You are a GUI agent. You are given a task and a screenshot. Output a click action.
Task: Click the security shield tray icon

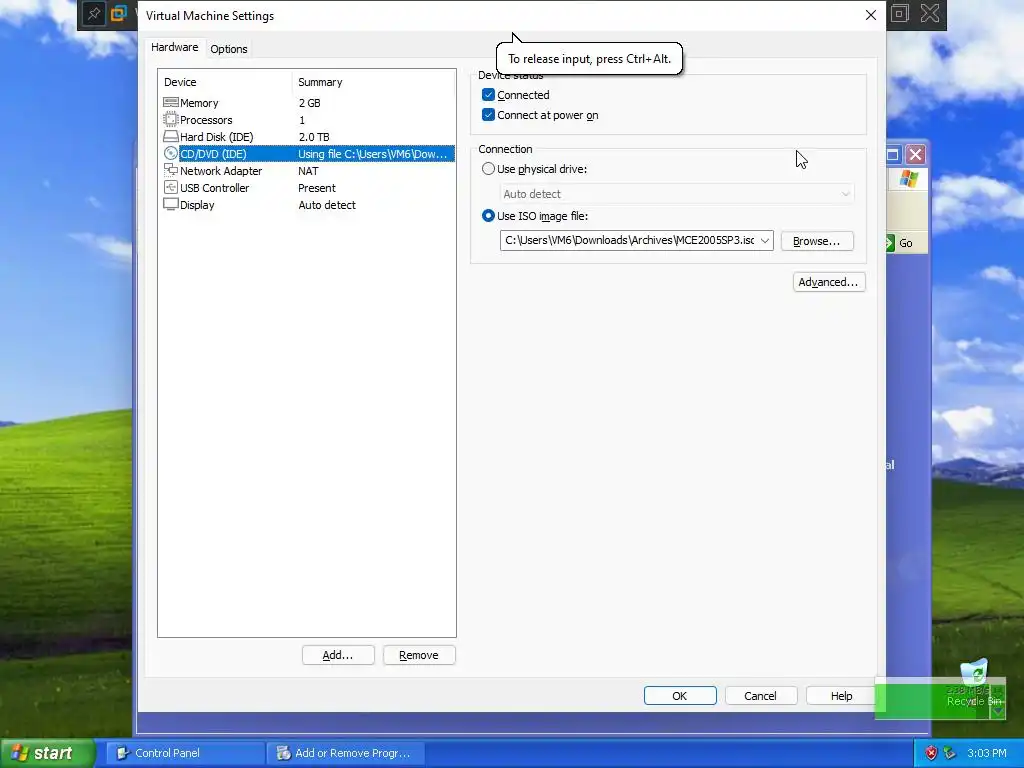pyautogui.click(x=931, y=753)
